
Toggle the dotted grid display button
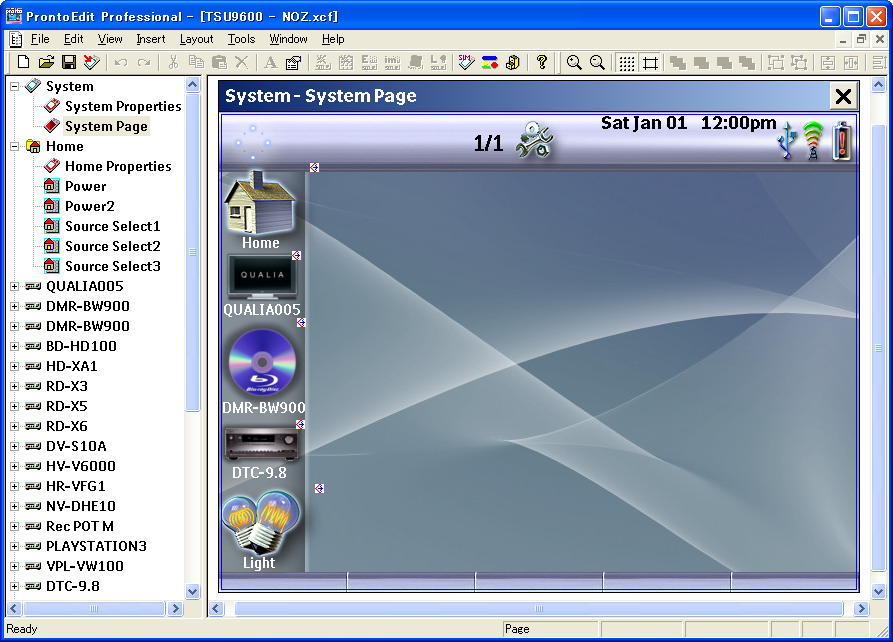pyautogui.click(x=626, y=63)
